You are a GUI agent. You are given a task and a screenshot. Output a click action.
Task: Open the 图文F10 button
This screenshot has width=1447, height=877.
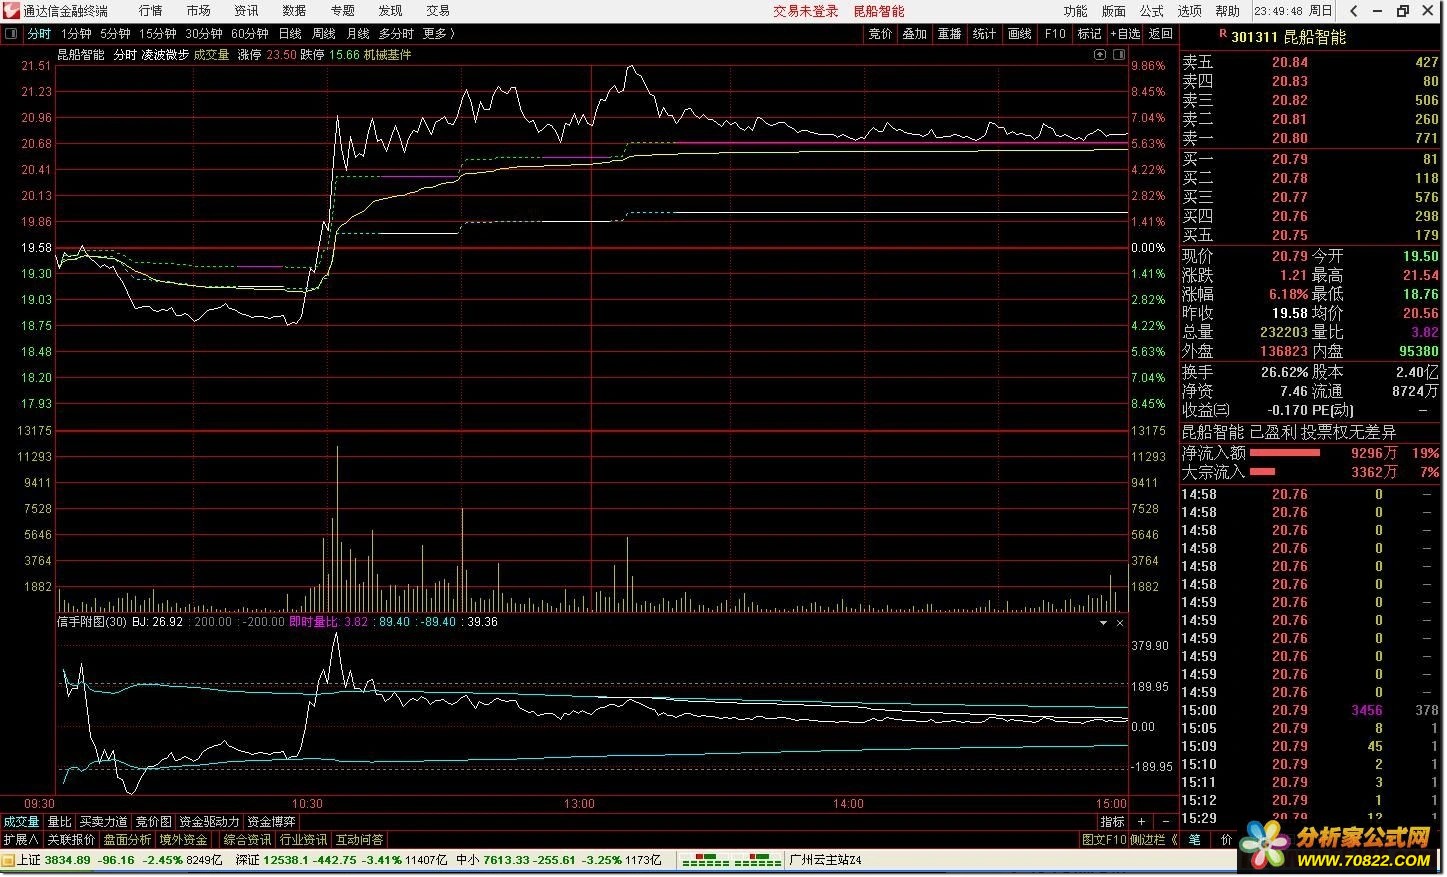[1104, 840]
